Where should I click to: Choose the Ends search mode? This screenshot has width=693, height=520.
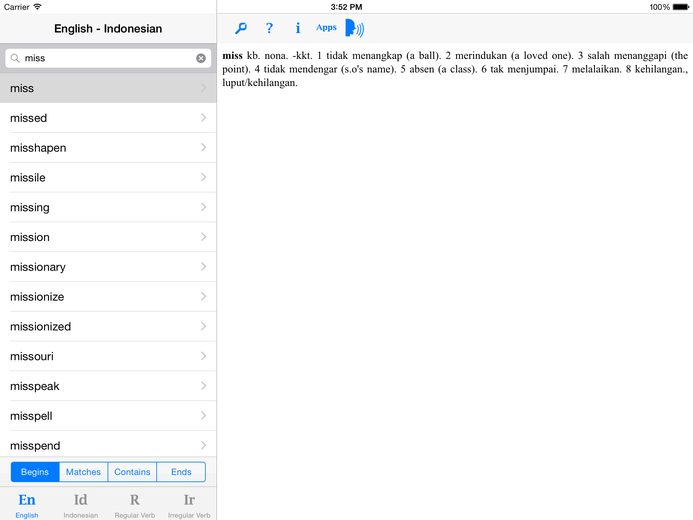pos(181,472)
